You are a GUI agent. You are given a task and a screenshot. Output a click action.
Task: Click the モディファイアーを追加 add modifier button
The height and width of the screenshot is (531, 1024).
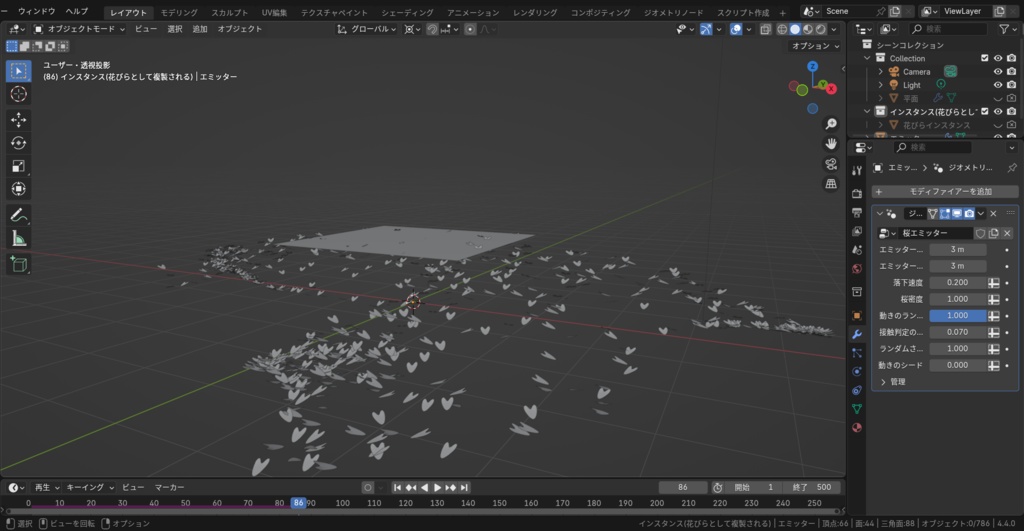pyautogui.click(x=945, y=191)
